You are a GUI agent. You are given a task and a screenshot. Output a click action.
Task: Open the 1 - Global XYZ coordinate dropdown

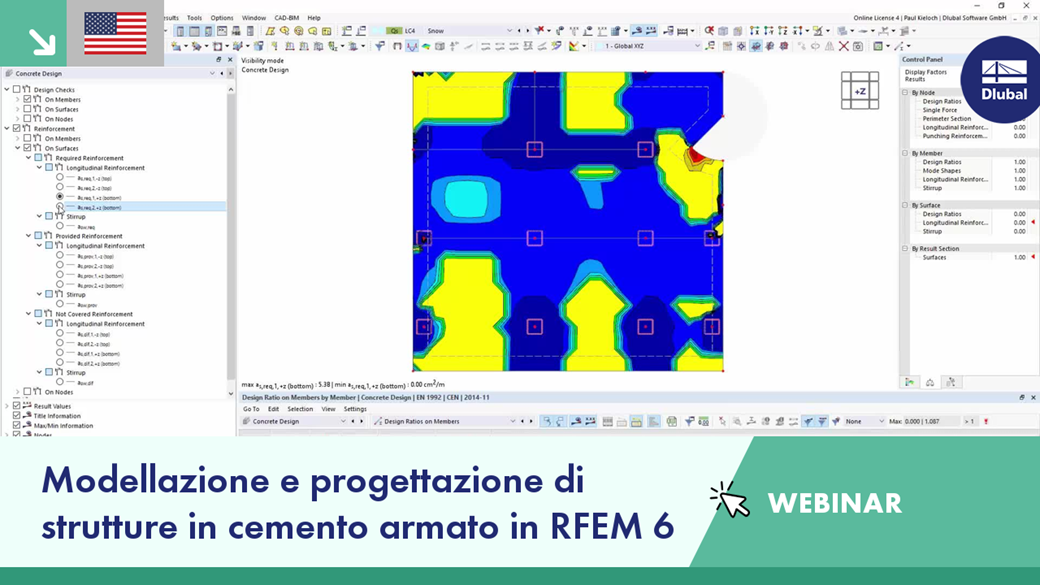click(696, 46)
